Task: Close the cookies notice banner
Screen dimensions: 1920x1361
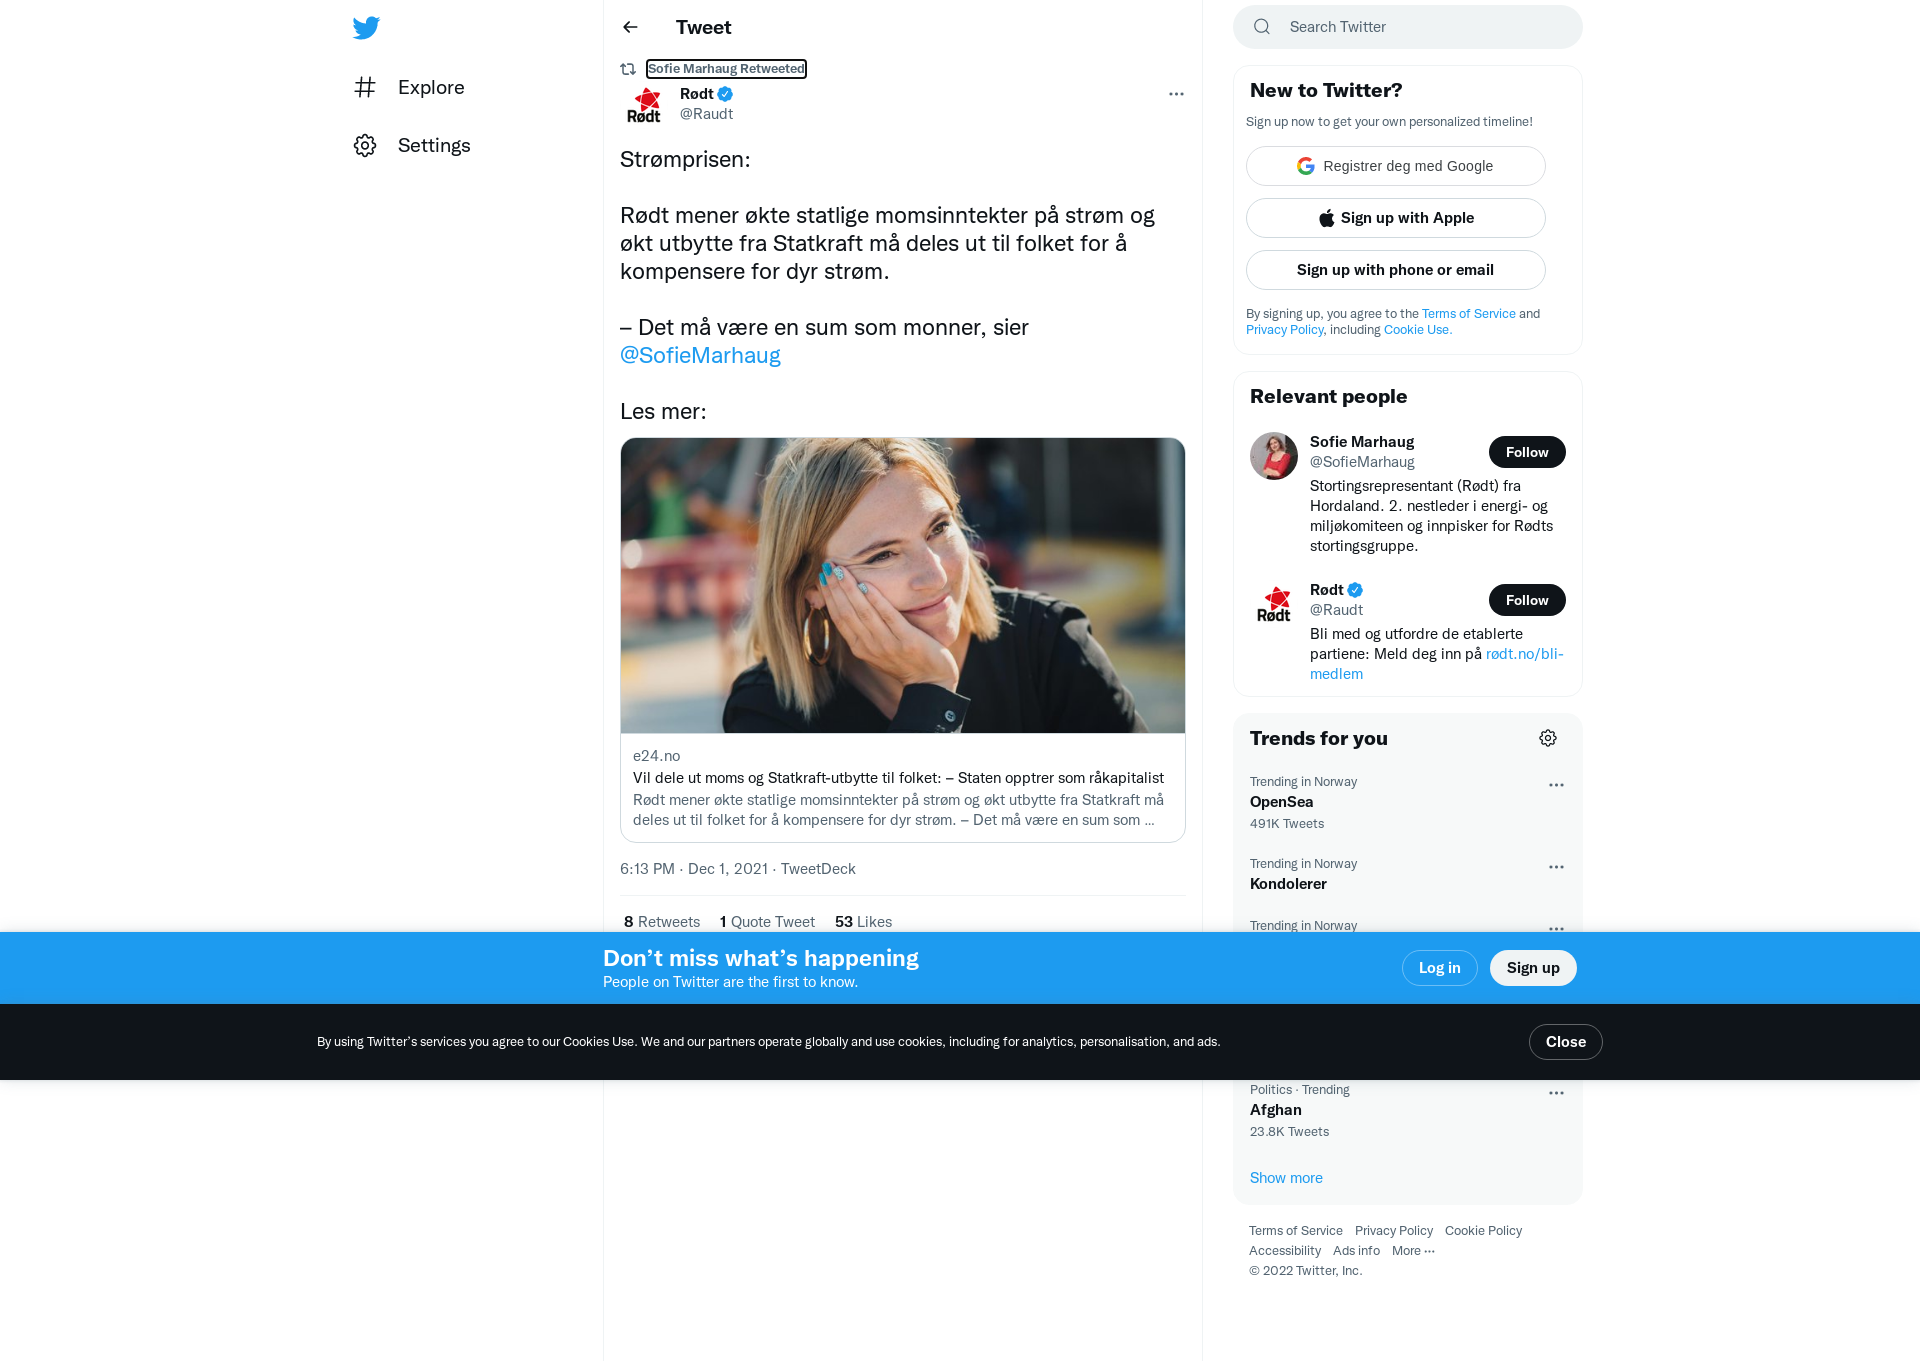Action: tap(1566, 1042)
